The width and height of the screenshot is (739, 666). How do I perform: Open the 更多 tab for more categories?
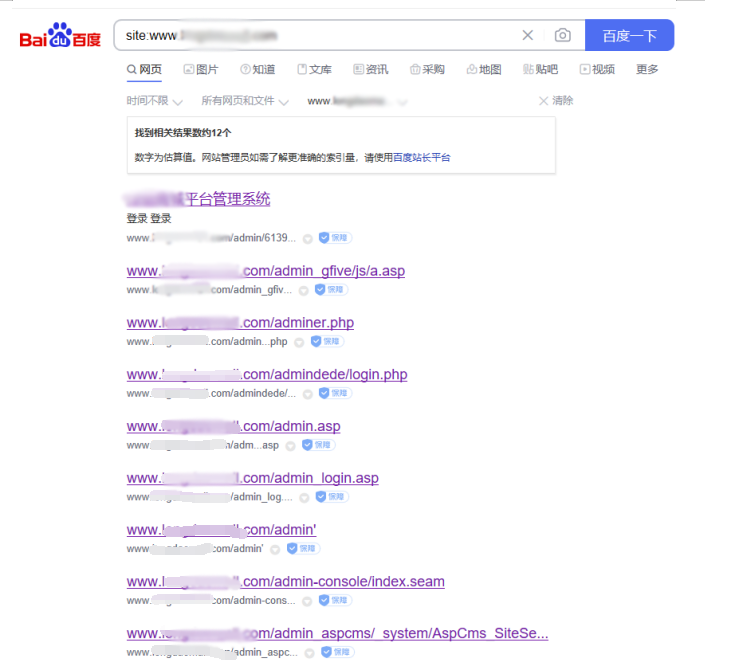647,69
